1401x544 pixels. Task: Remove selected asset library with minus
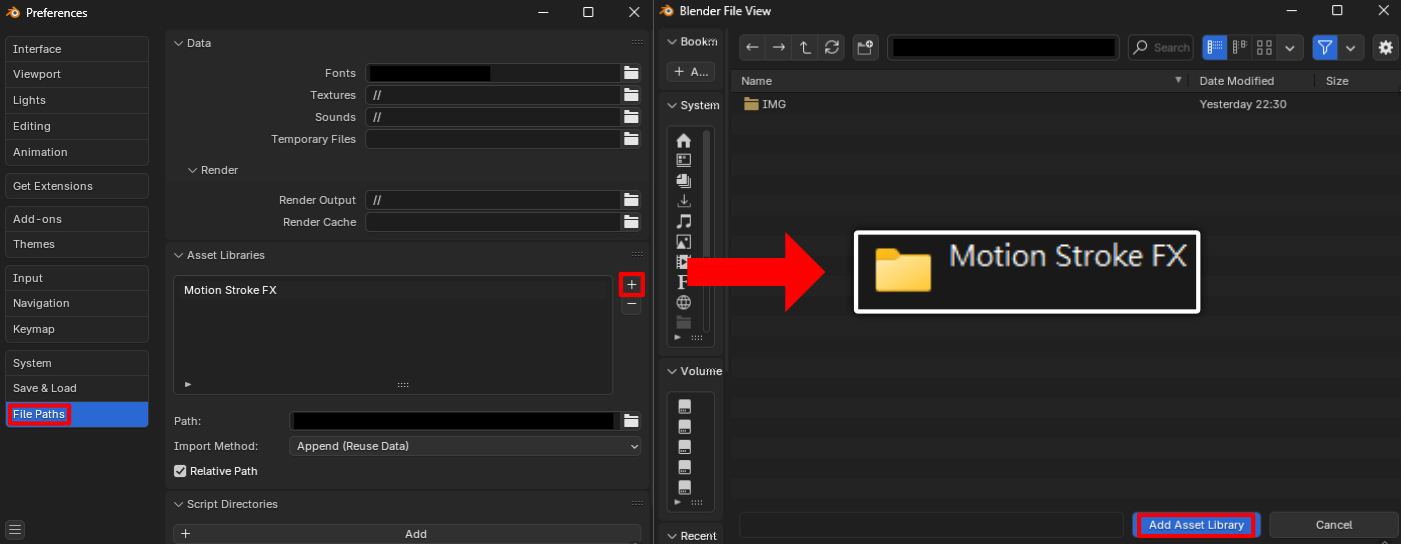pos(631,305)
